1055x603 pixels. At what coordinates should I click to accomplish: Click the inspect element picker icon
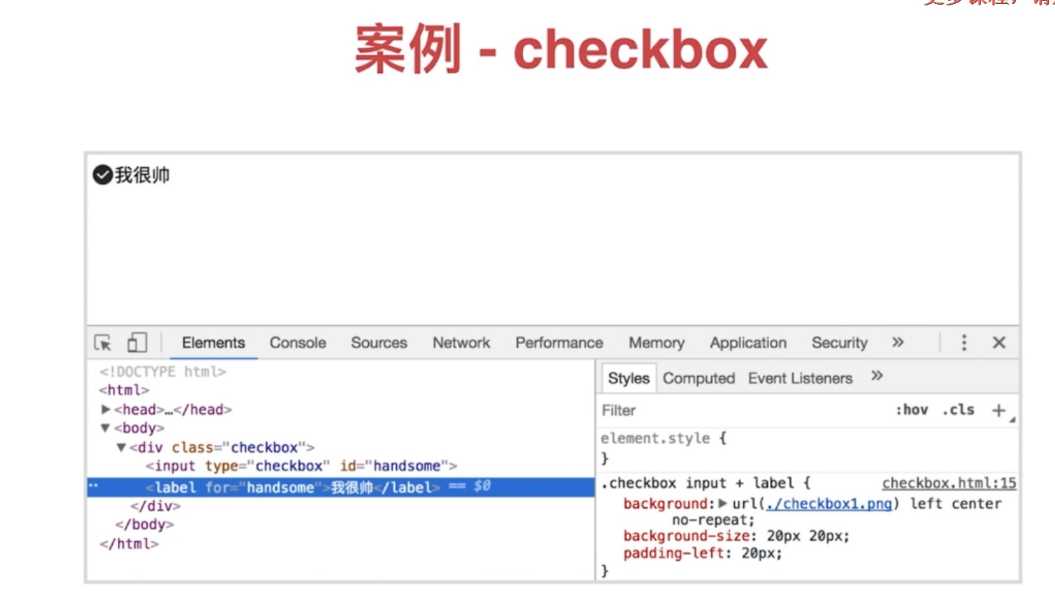tap(103, 343)
